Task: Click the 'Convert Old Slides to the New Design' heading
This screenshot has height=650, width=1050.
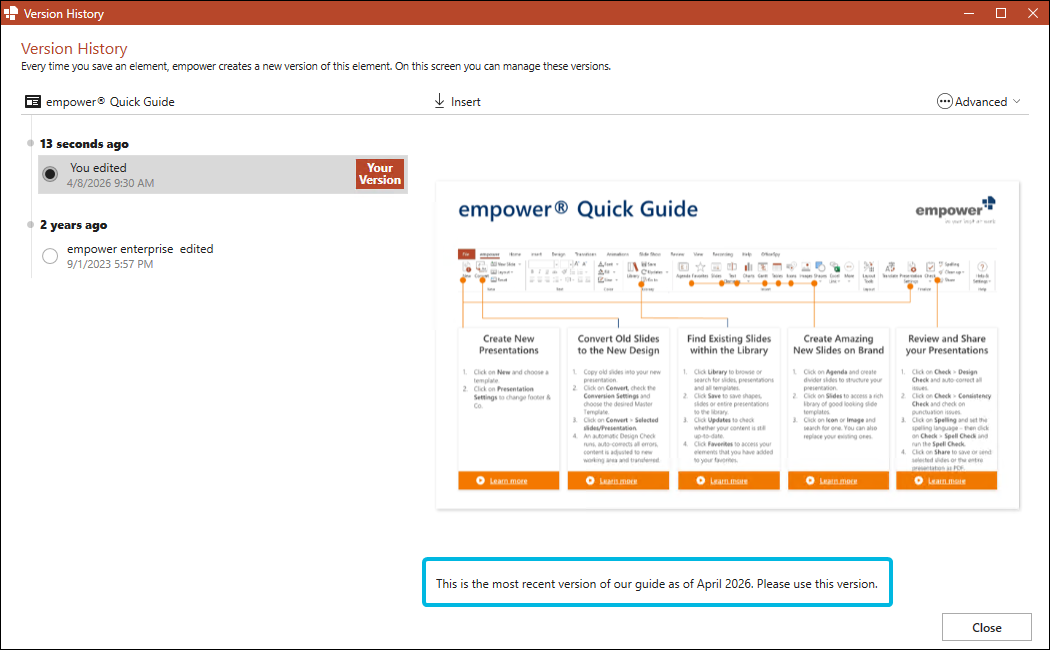Action: 618,344
